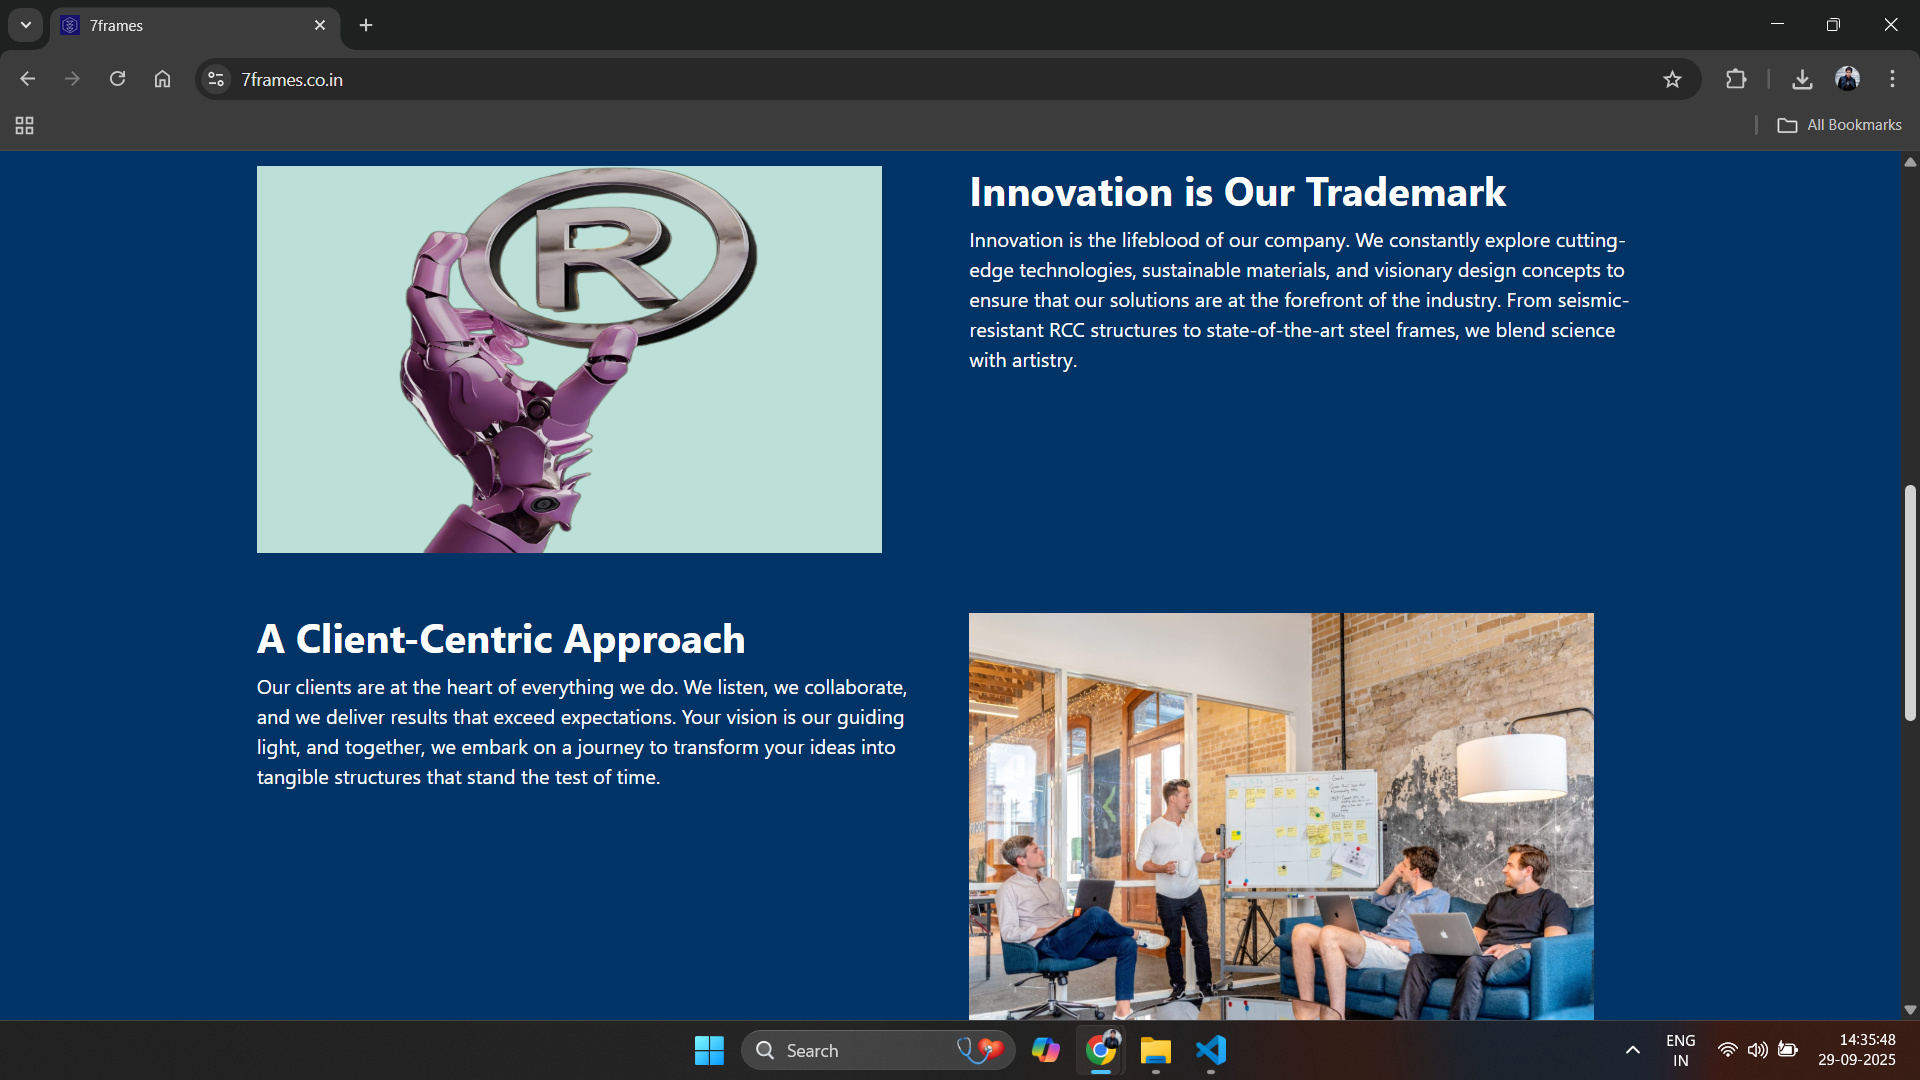Open a new browser tab
This screenshot has width=1920, height=1080.
click(366, 25)
